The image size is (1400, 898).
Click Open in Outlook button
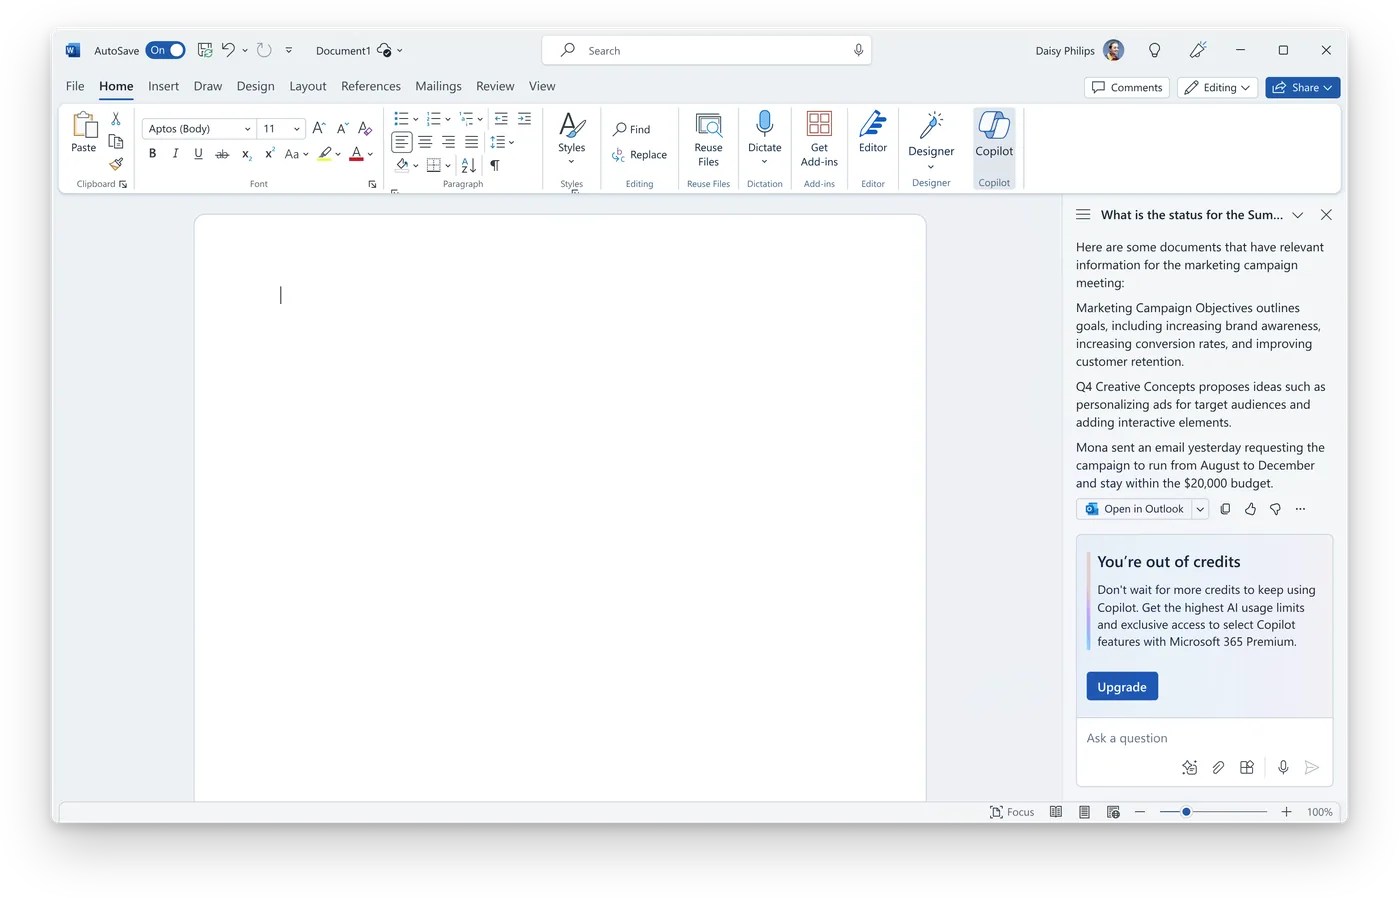(1135, 509)
